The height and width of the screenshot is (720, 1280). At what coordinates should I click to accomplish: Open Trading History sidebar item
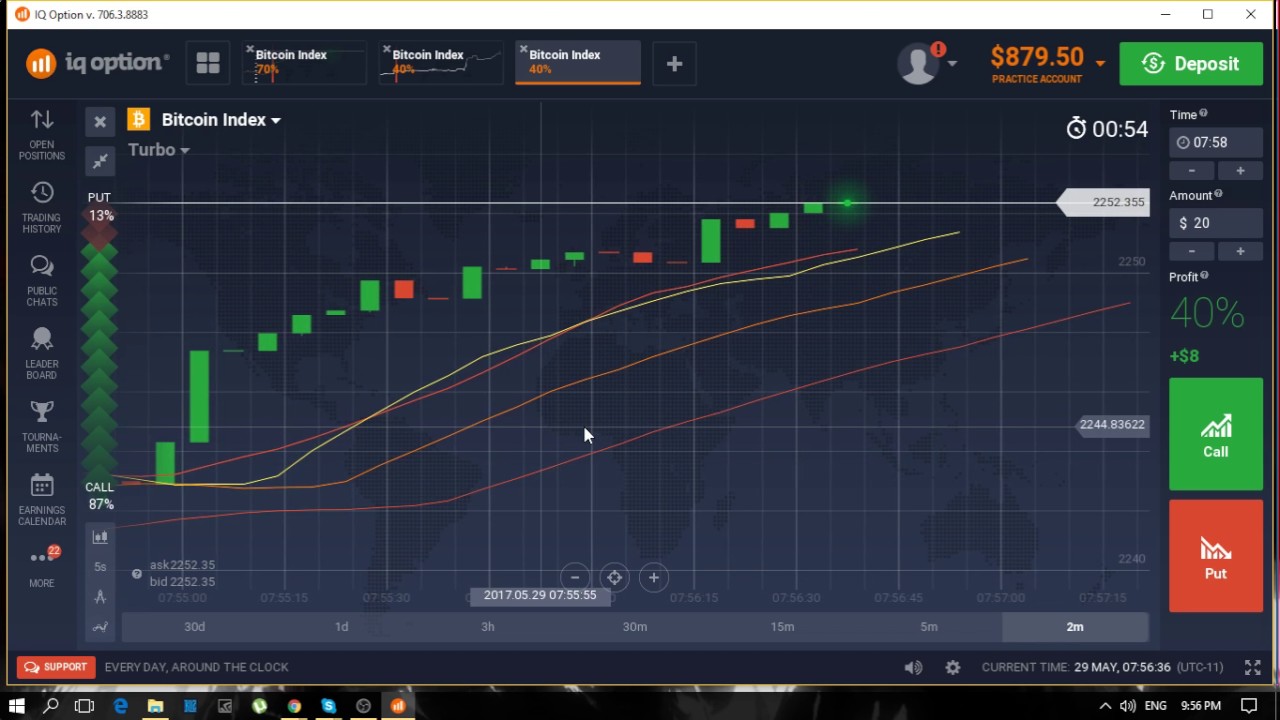(42, 208)
